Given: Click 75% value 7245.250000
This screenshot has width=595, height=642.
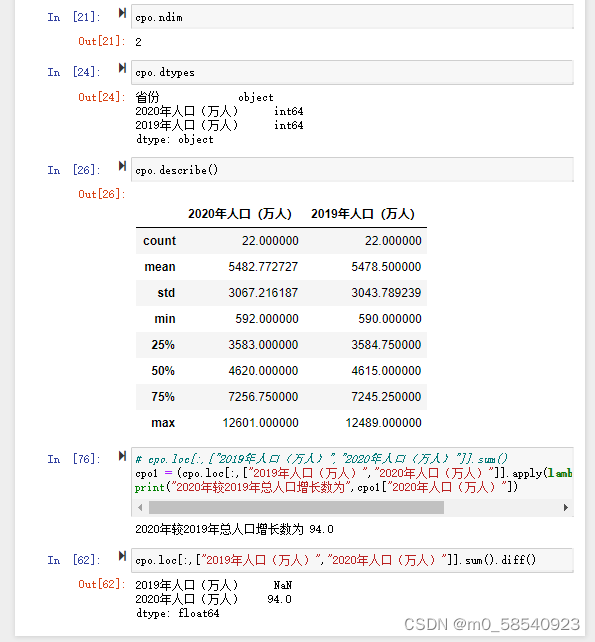Looking at the screenshot, I should 386,397.
